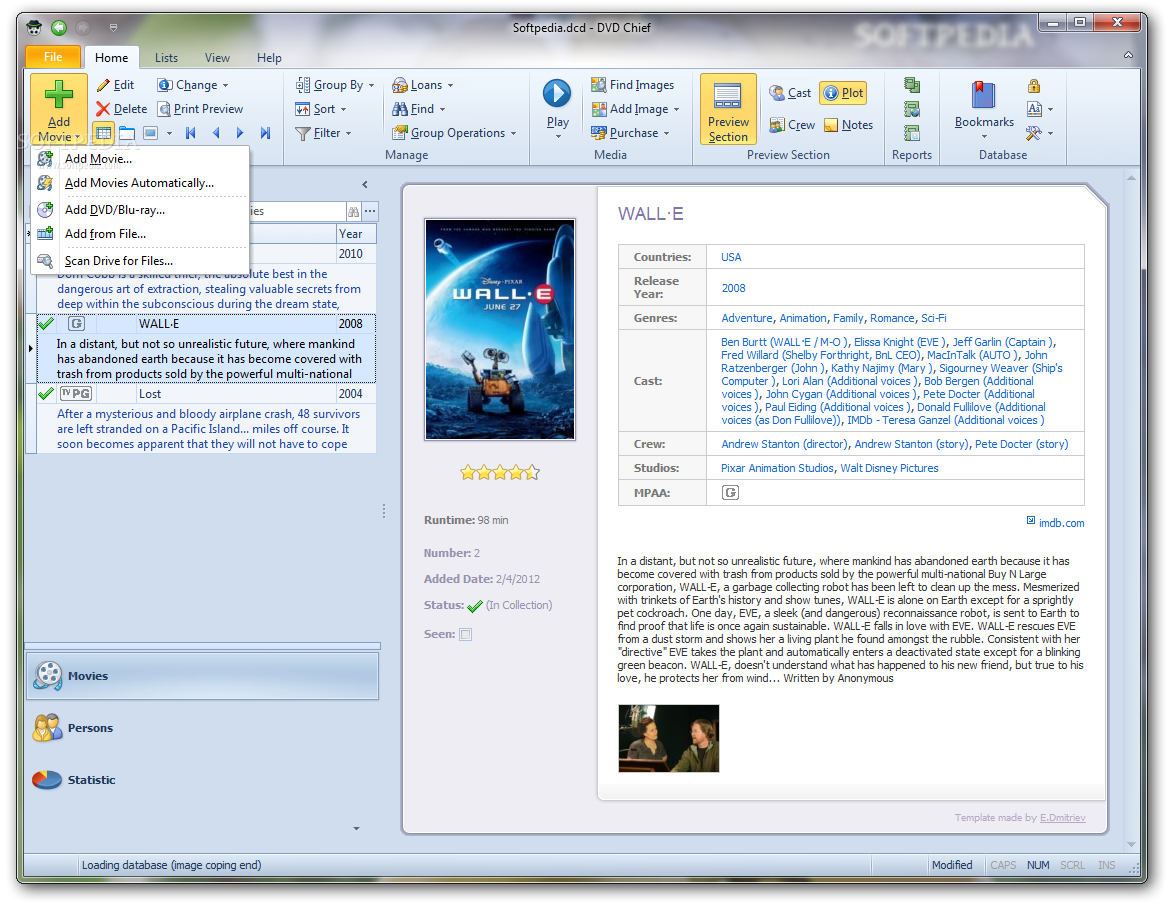
Task: Open the Sort dropdown
Action: pos(321,109)
